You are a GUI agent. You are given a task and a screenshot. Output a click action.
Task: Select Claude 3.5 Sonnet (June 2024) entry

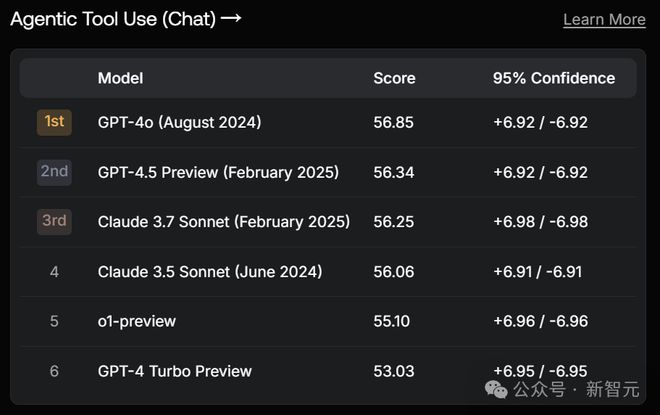[x=210, y=272]
